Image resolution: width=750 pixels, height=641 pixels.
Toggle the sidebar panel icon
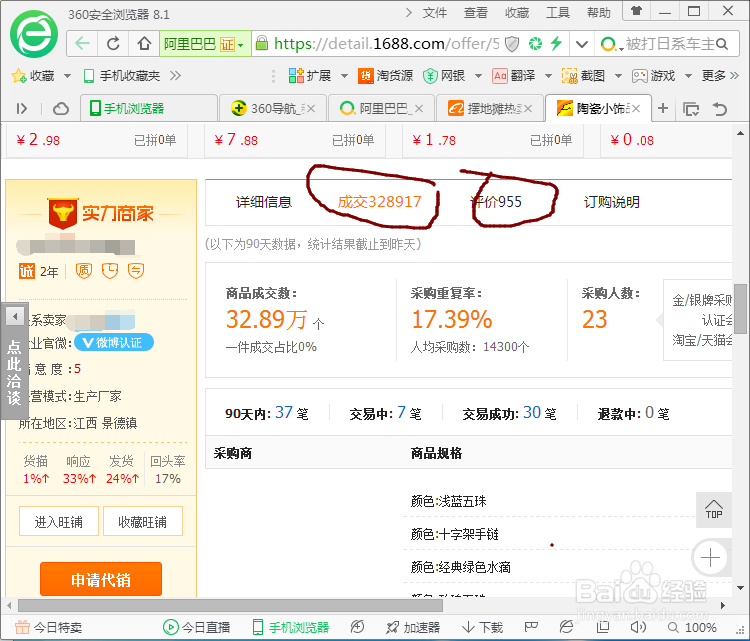(x=22, y=109)
